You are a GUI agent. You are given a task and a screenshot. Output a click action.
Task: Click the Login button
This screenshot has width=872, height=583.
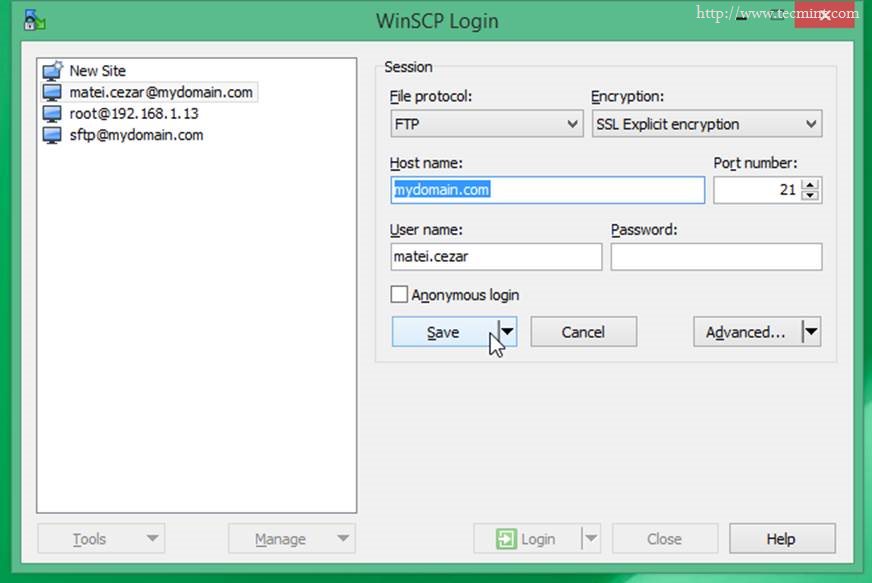pyautogui.click(x=527, y=538)
